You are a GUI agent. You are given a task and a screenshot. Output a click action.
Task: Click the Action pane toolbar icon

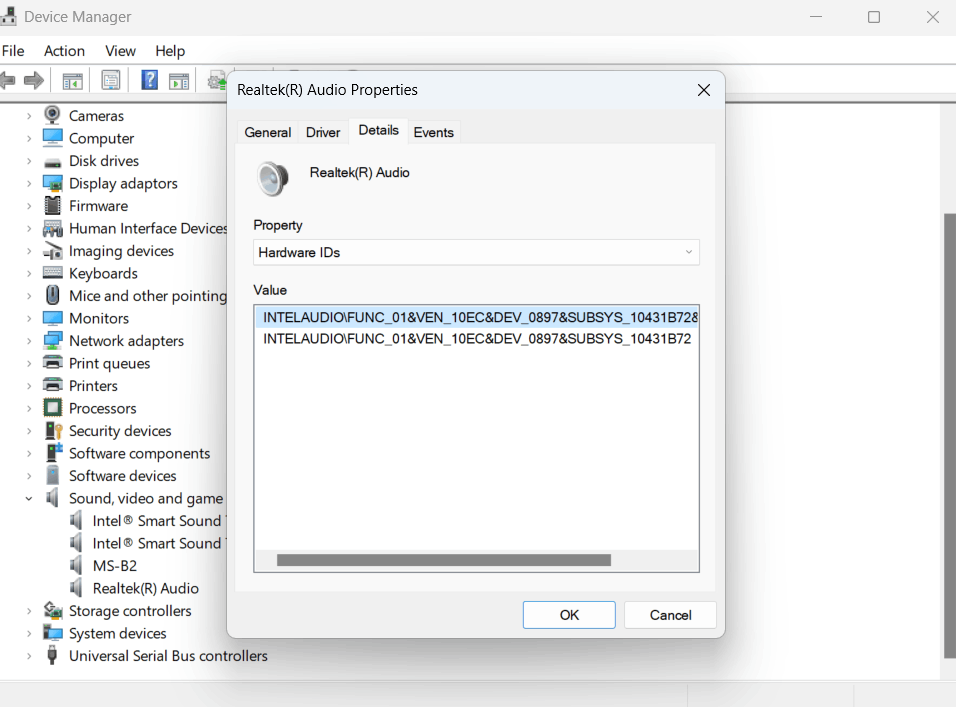179,80
